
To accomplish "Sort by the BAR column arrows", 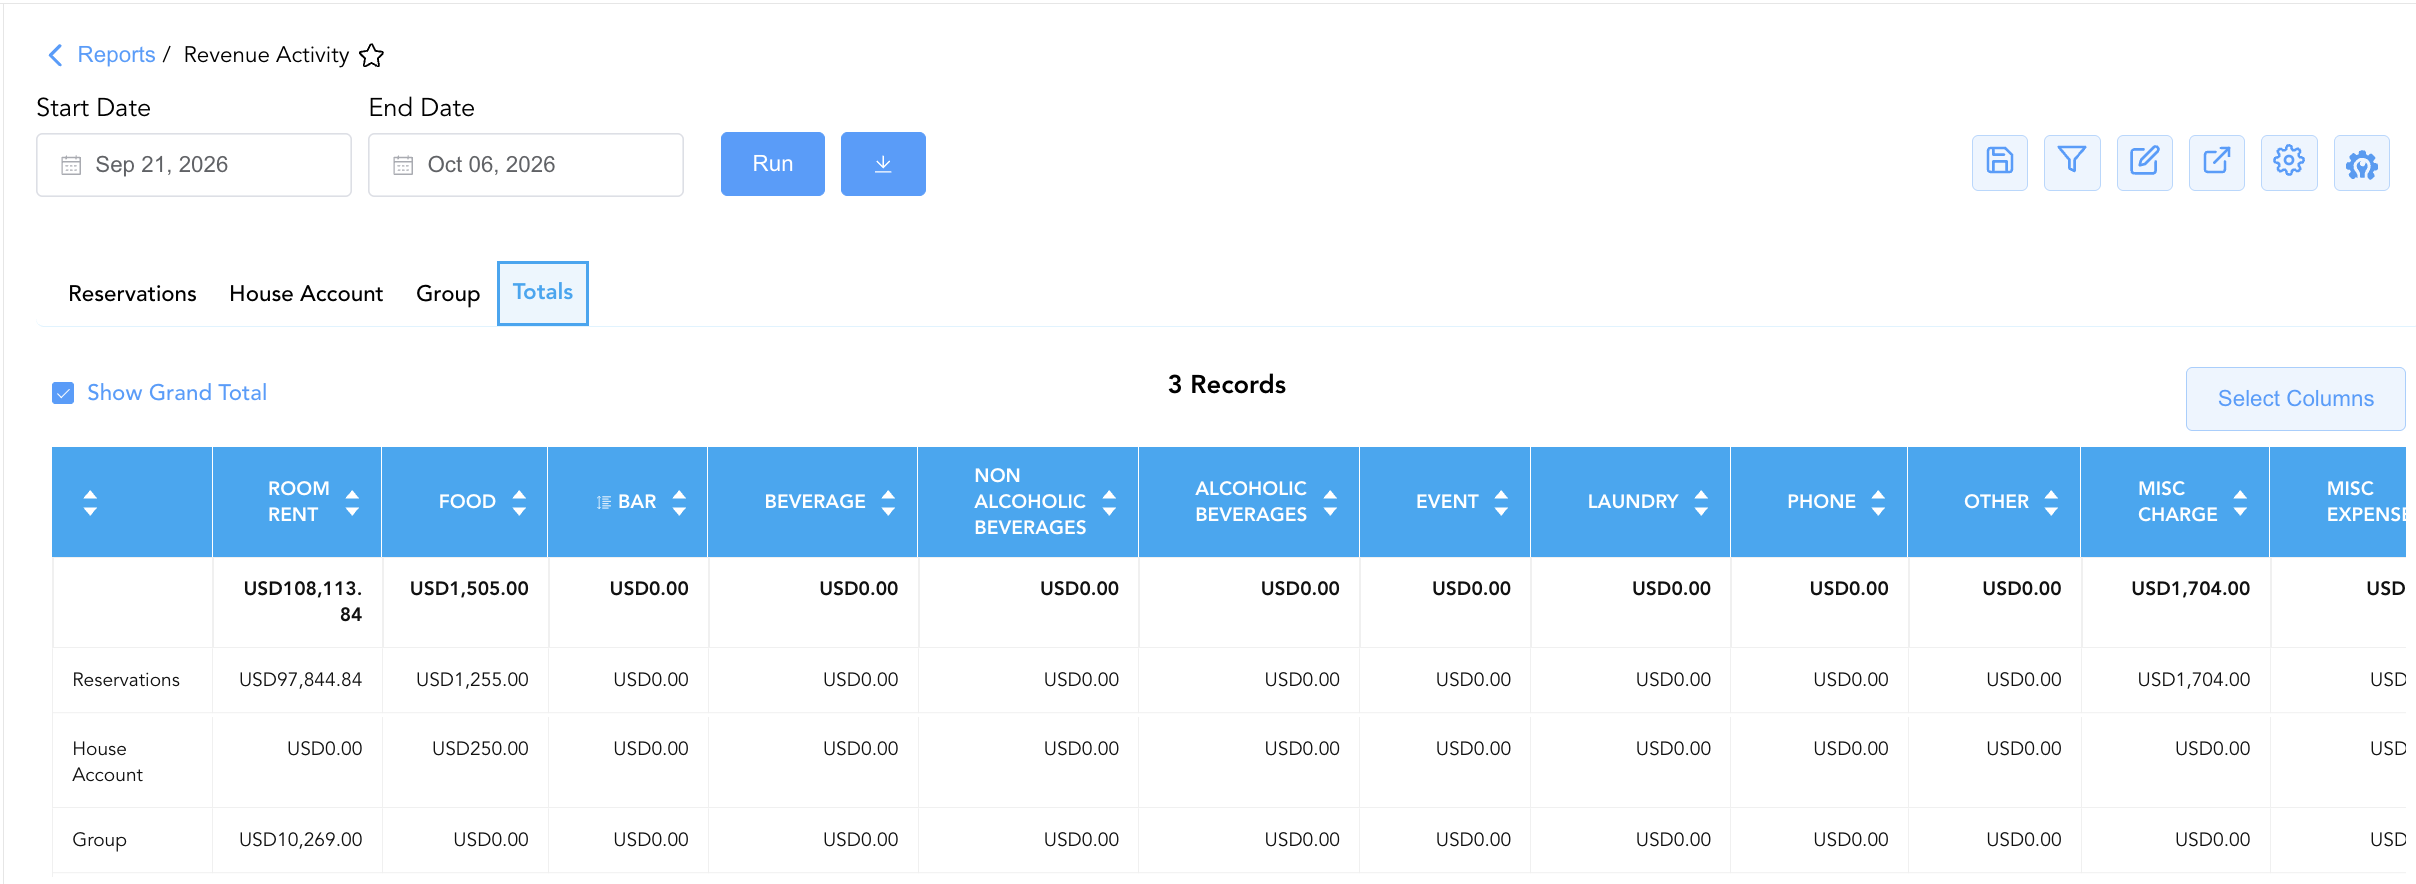I will click(x=679, y=502).
